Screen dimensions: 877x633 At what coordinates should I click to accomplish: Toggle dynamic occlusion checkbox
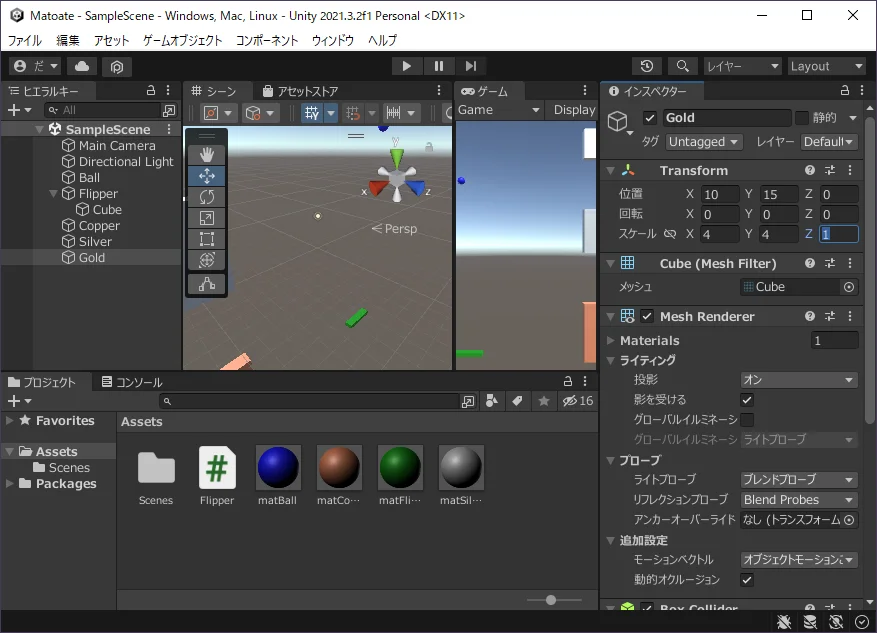(x=747, y=580)
